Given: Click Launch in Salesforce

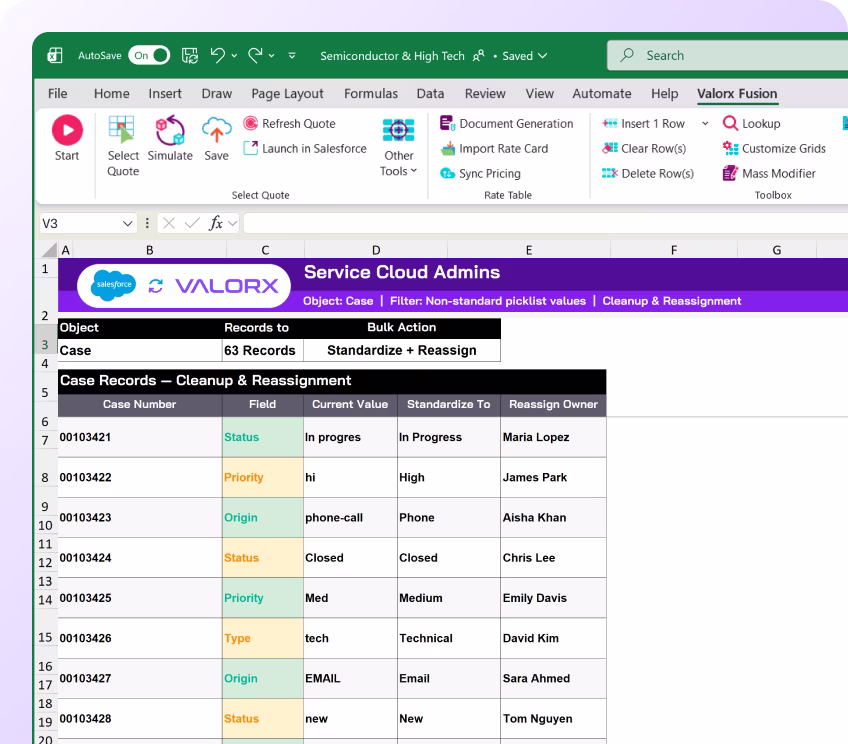Looking at the screenshot, I should [305, 149].
